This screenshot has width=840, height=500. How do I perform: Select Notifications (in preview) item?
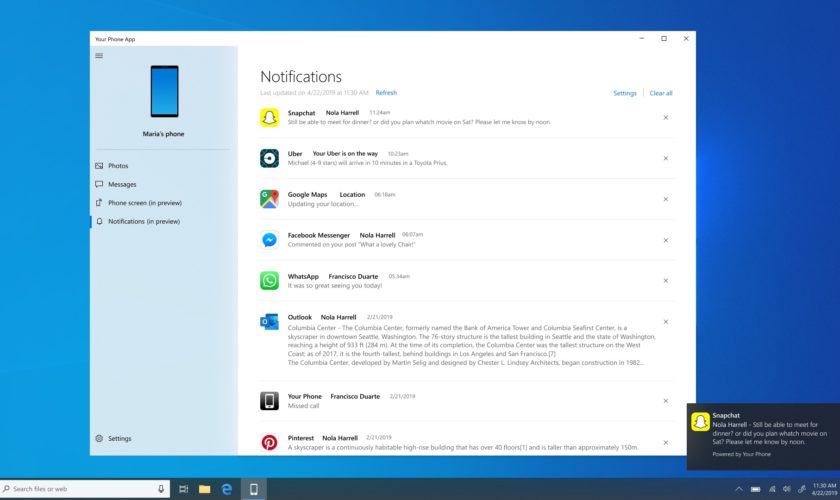pyautogui.click(x=144, y=222)
